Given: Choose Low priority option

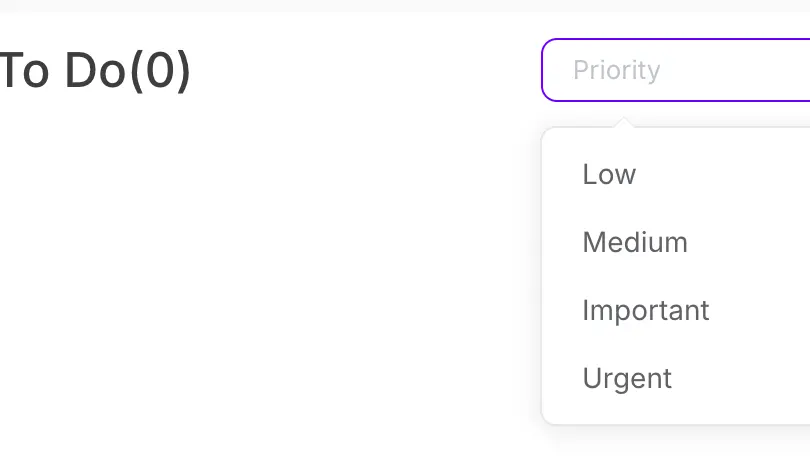Looking at the screenshot, I should click(x=609, y=174).
